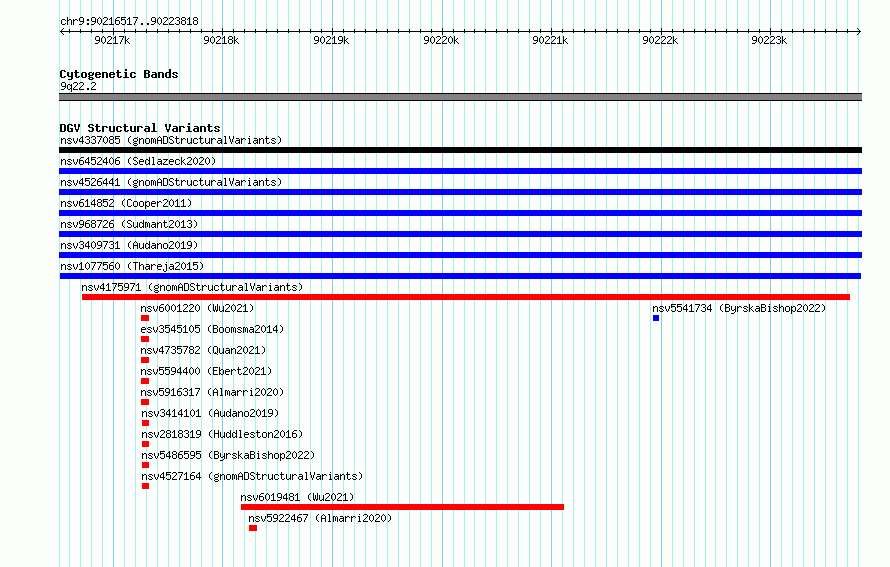
Task: Click the Cytogenetic Bands track title
Action: coord(119,74)
